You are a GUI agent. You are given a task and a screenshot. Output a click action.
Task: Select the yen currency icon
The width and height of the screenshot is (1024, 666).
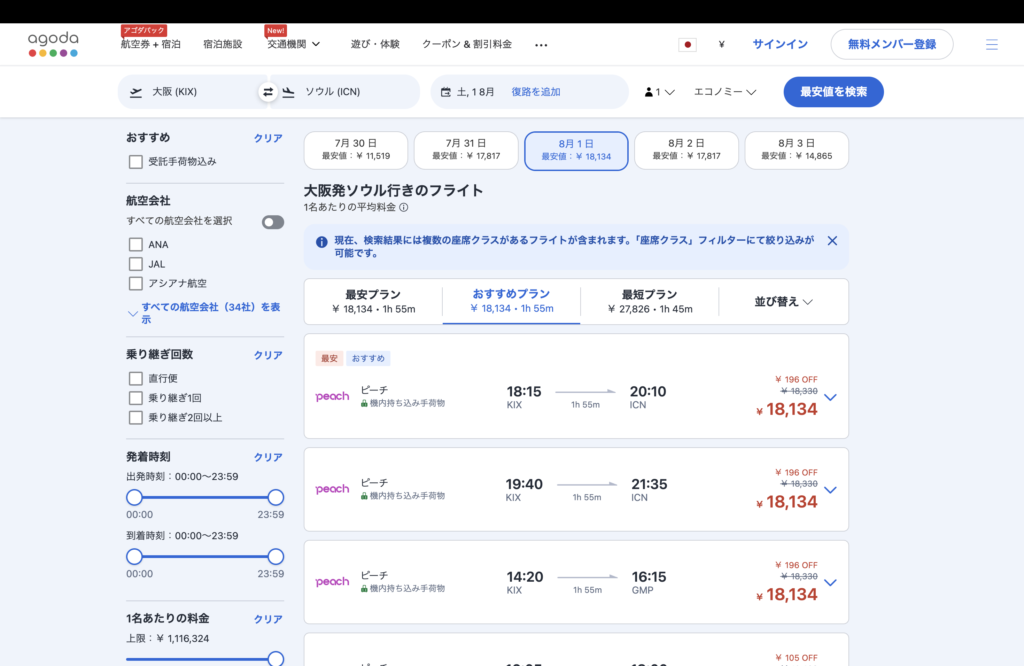pyautogui.click(x=721, y=45)
